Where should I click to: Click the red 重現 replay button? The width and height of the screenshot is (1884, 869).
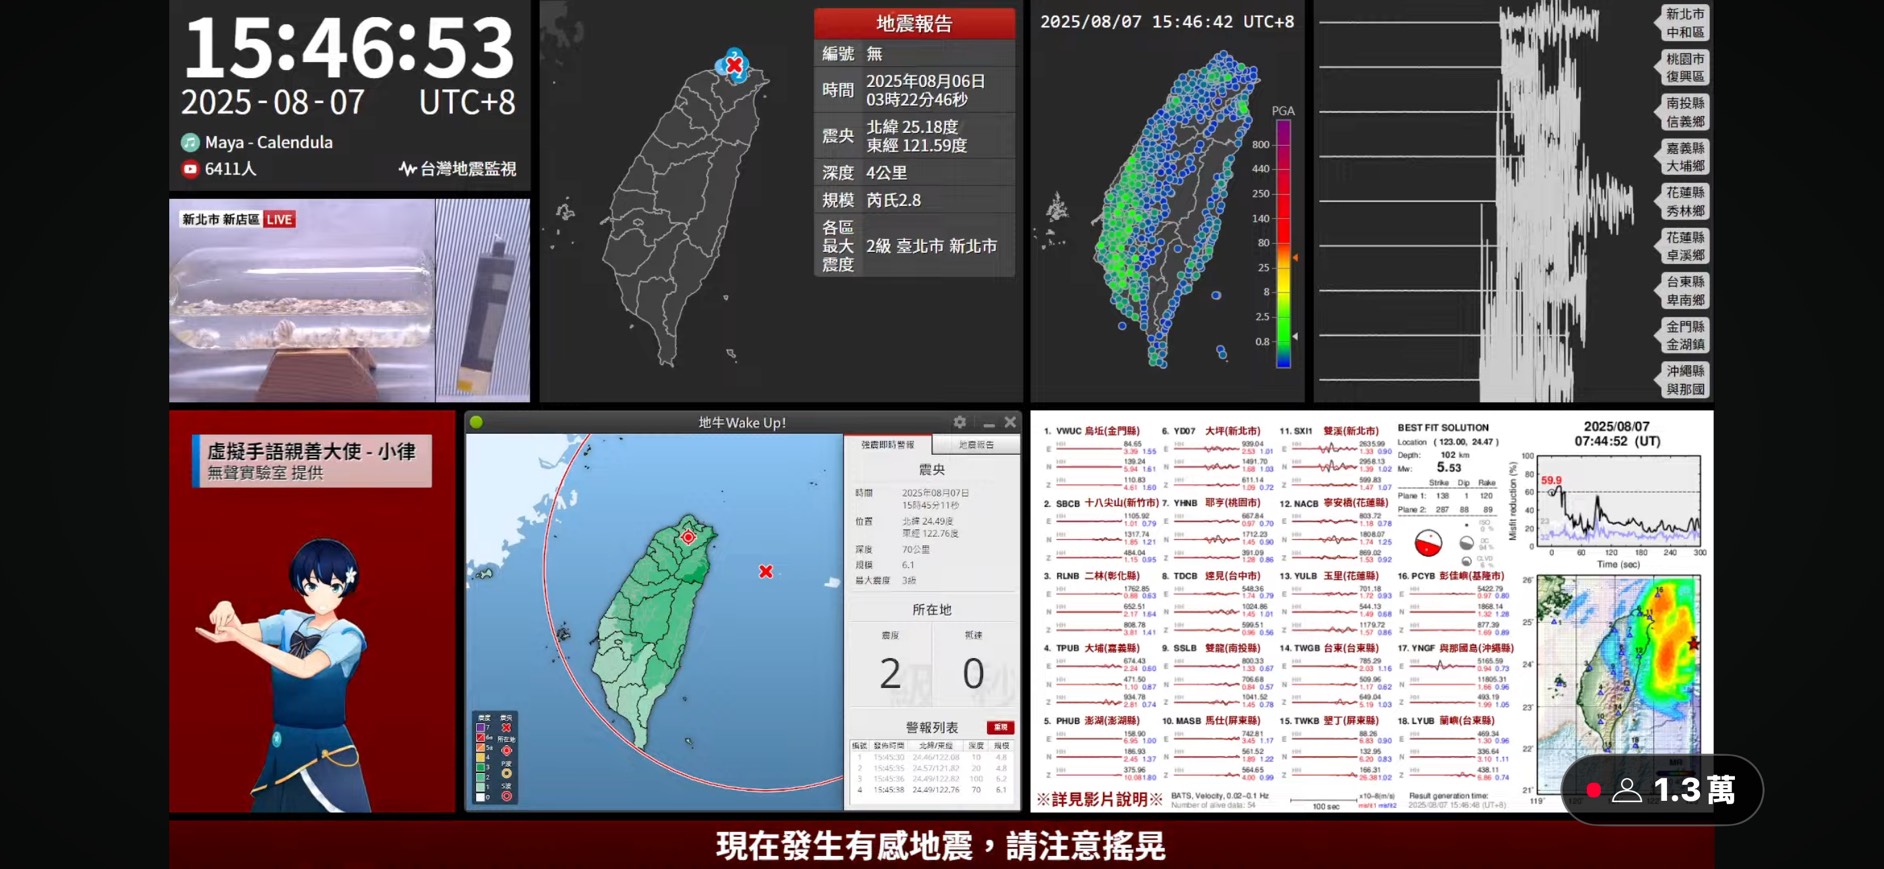tap(1000, 727)
